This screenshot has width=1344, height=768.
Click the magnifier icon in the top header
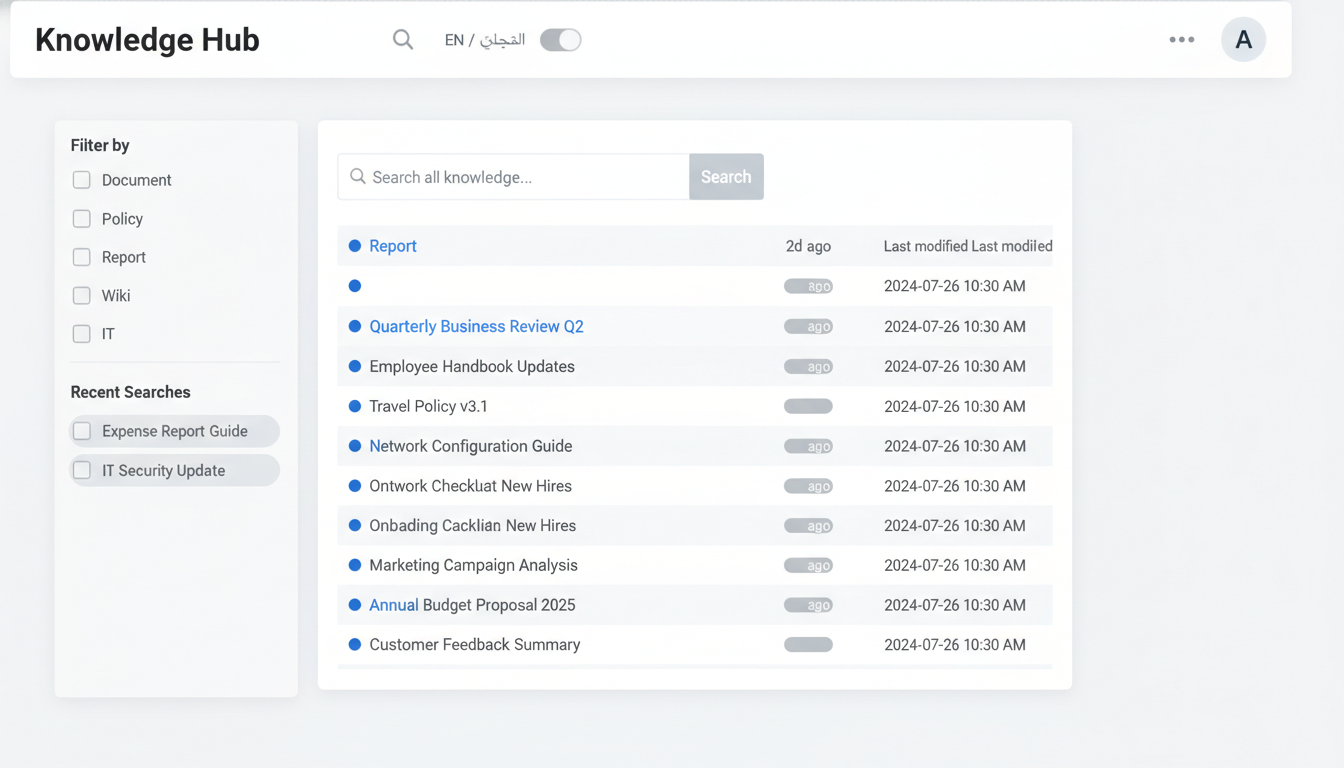click(403, 40)
